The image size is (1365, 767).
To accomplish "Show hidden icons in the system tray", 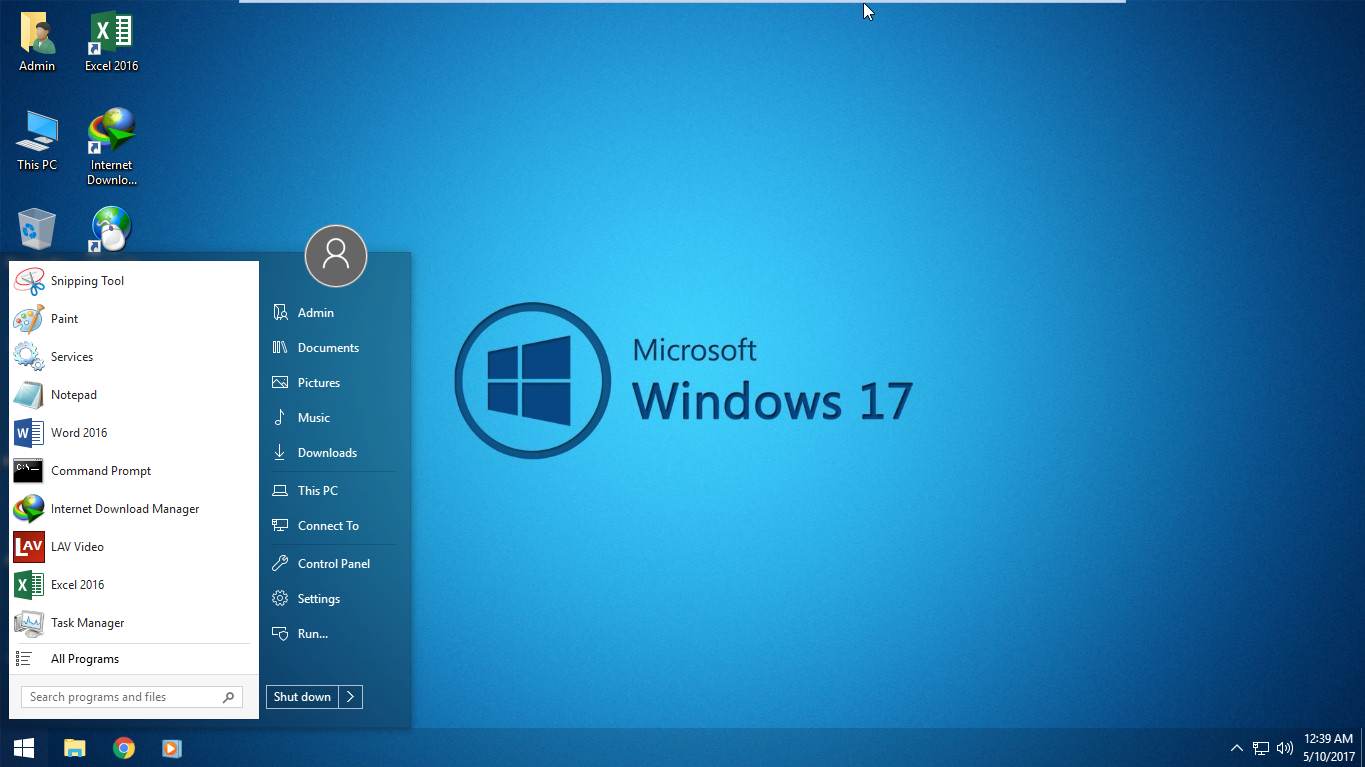I will pyautogui.click(x=1237, y=747).
